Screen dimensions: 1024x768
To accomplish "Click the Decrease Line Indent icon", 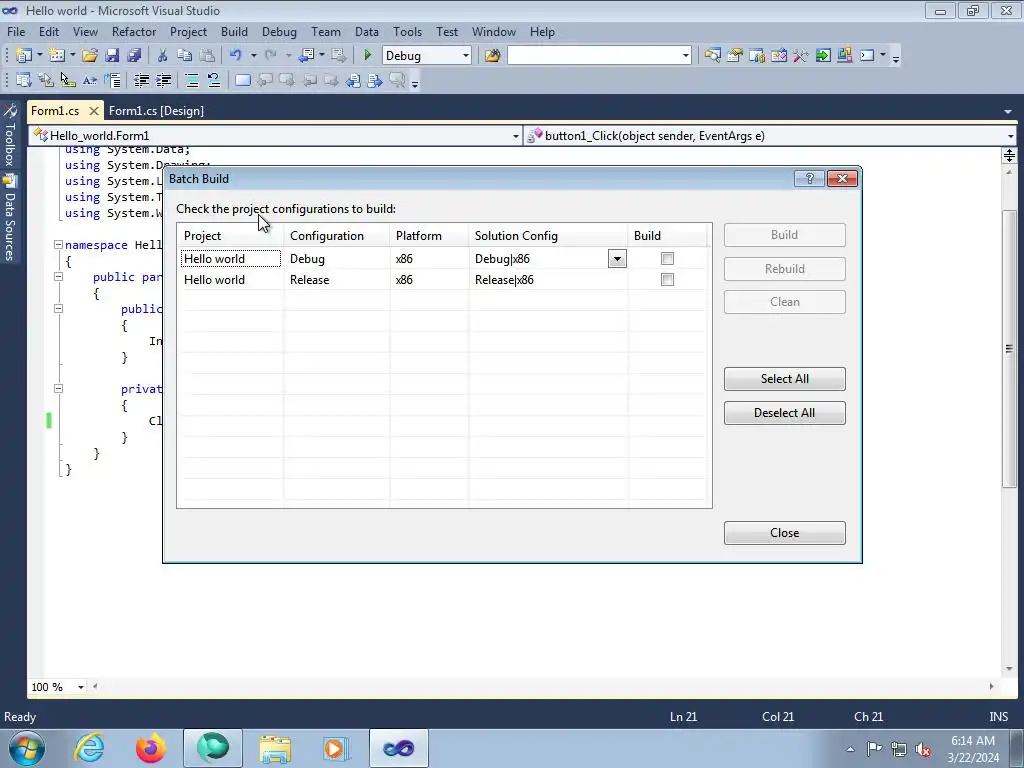I will 141,80.
